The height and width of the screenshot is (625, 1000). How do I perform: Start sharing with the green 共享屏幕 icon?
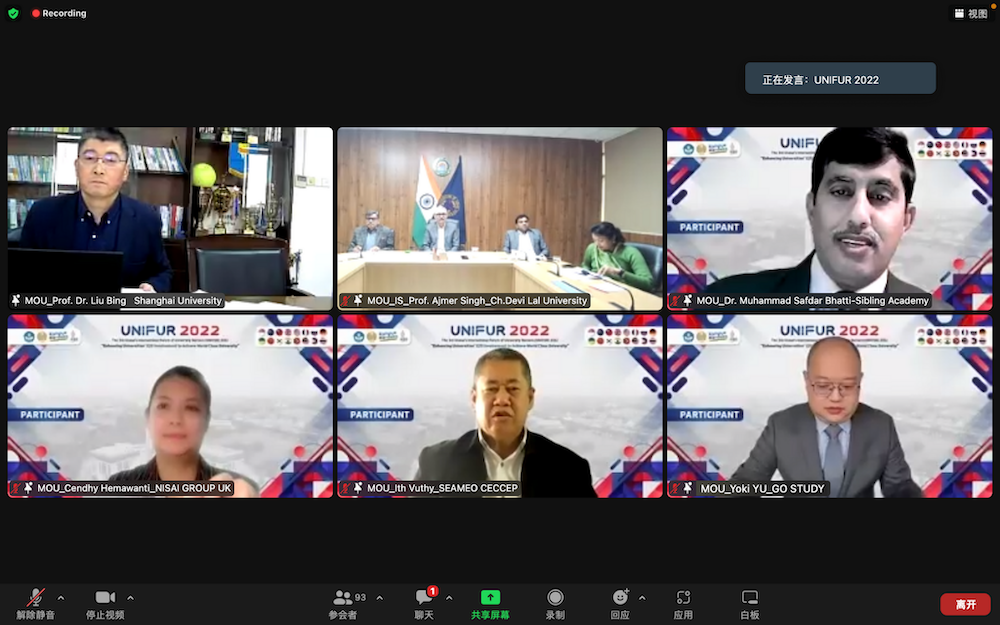coord(490,598)
